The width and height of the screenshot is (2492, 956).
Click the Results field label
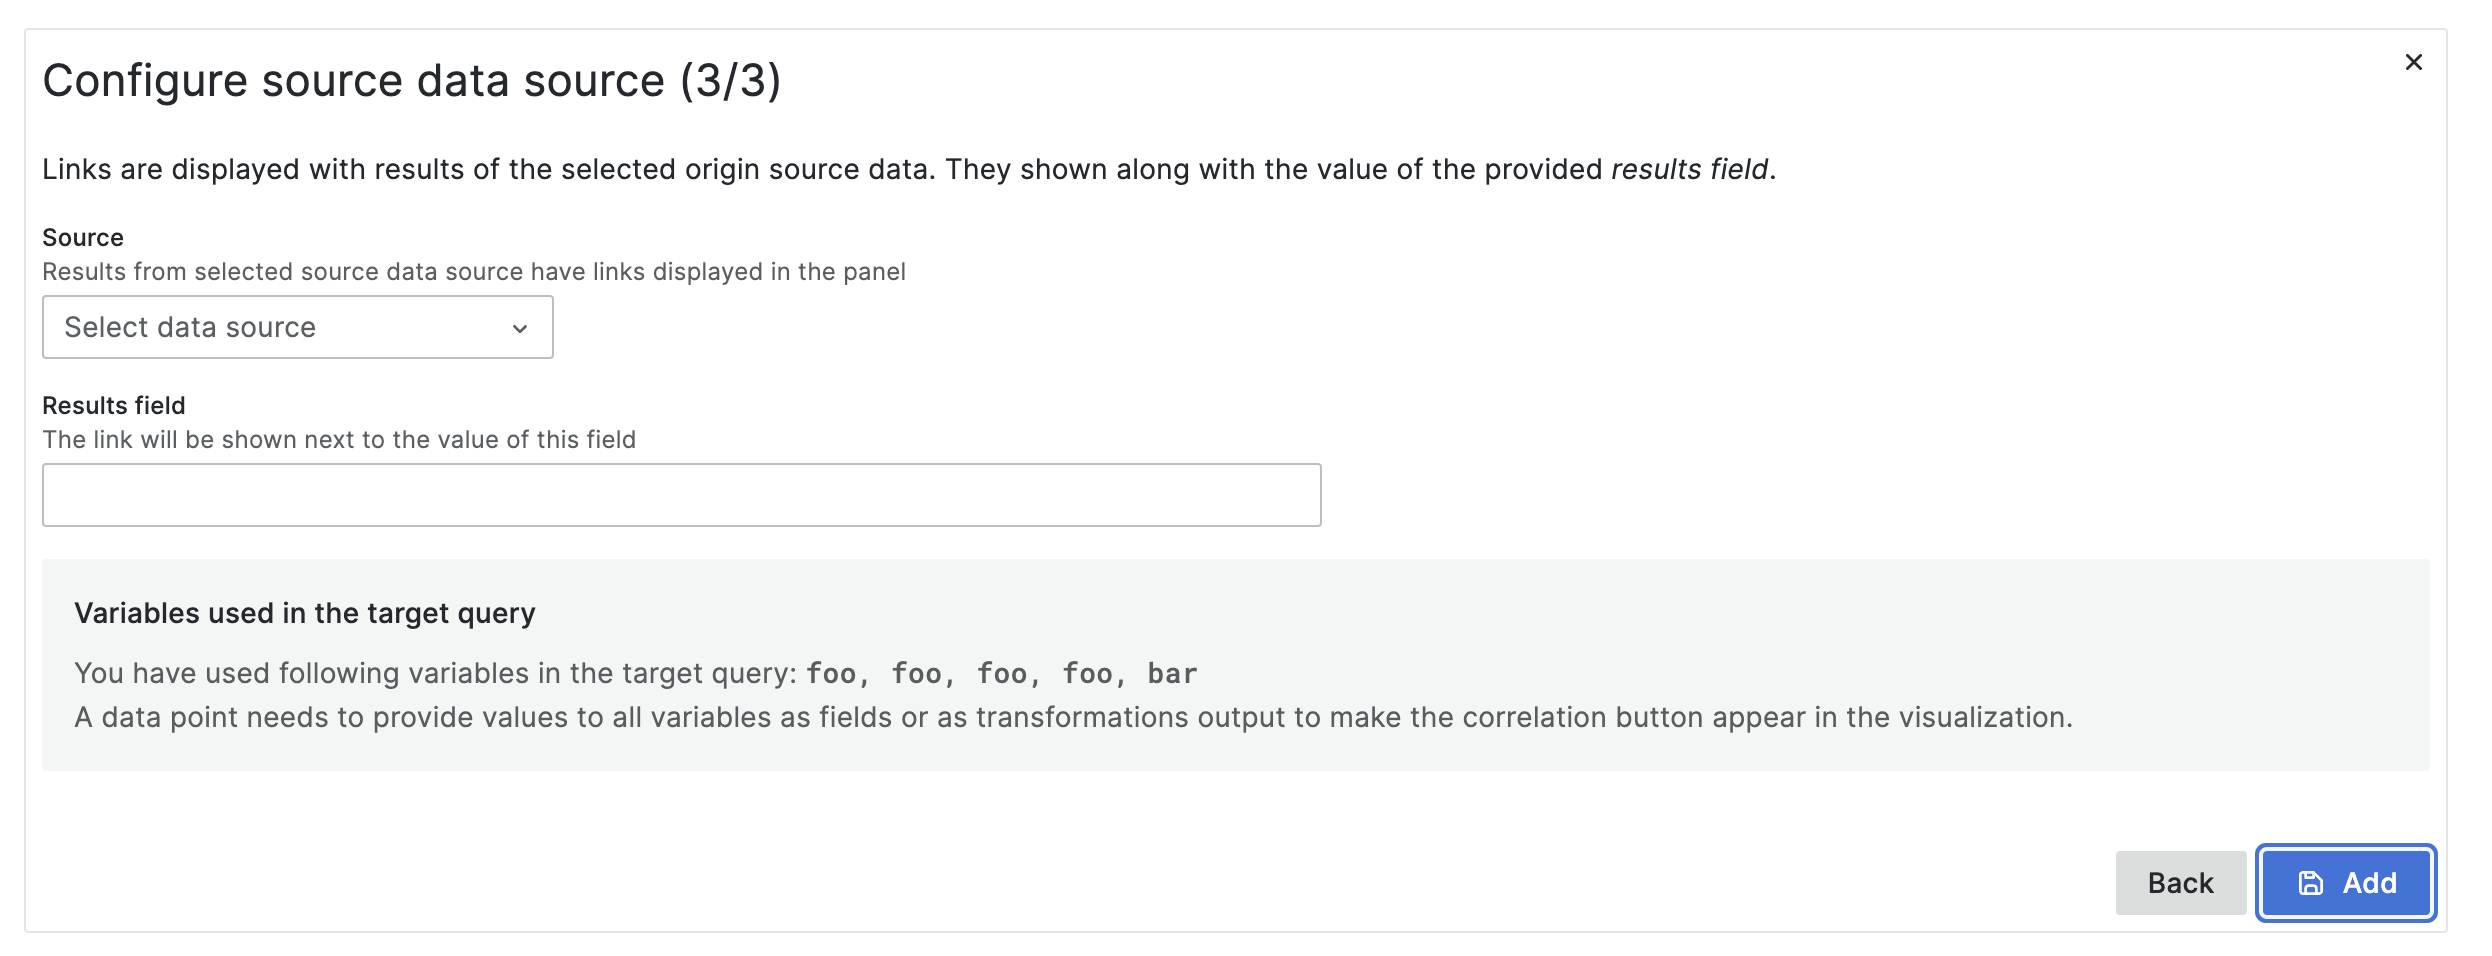point(114,406)
